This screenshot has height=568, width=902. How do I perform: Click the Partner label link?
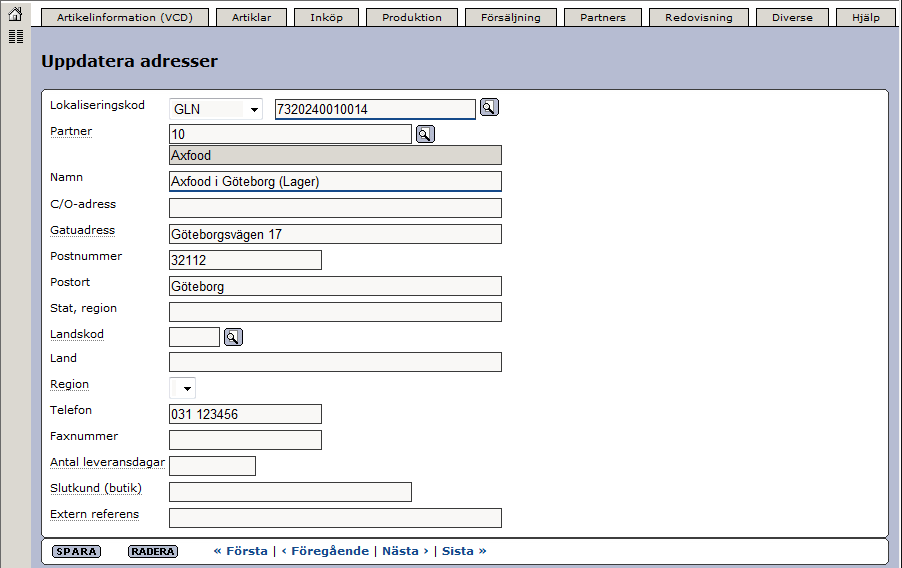coord(71,131)
